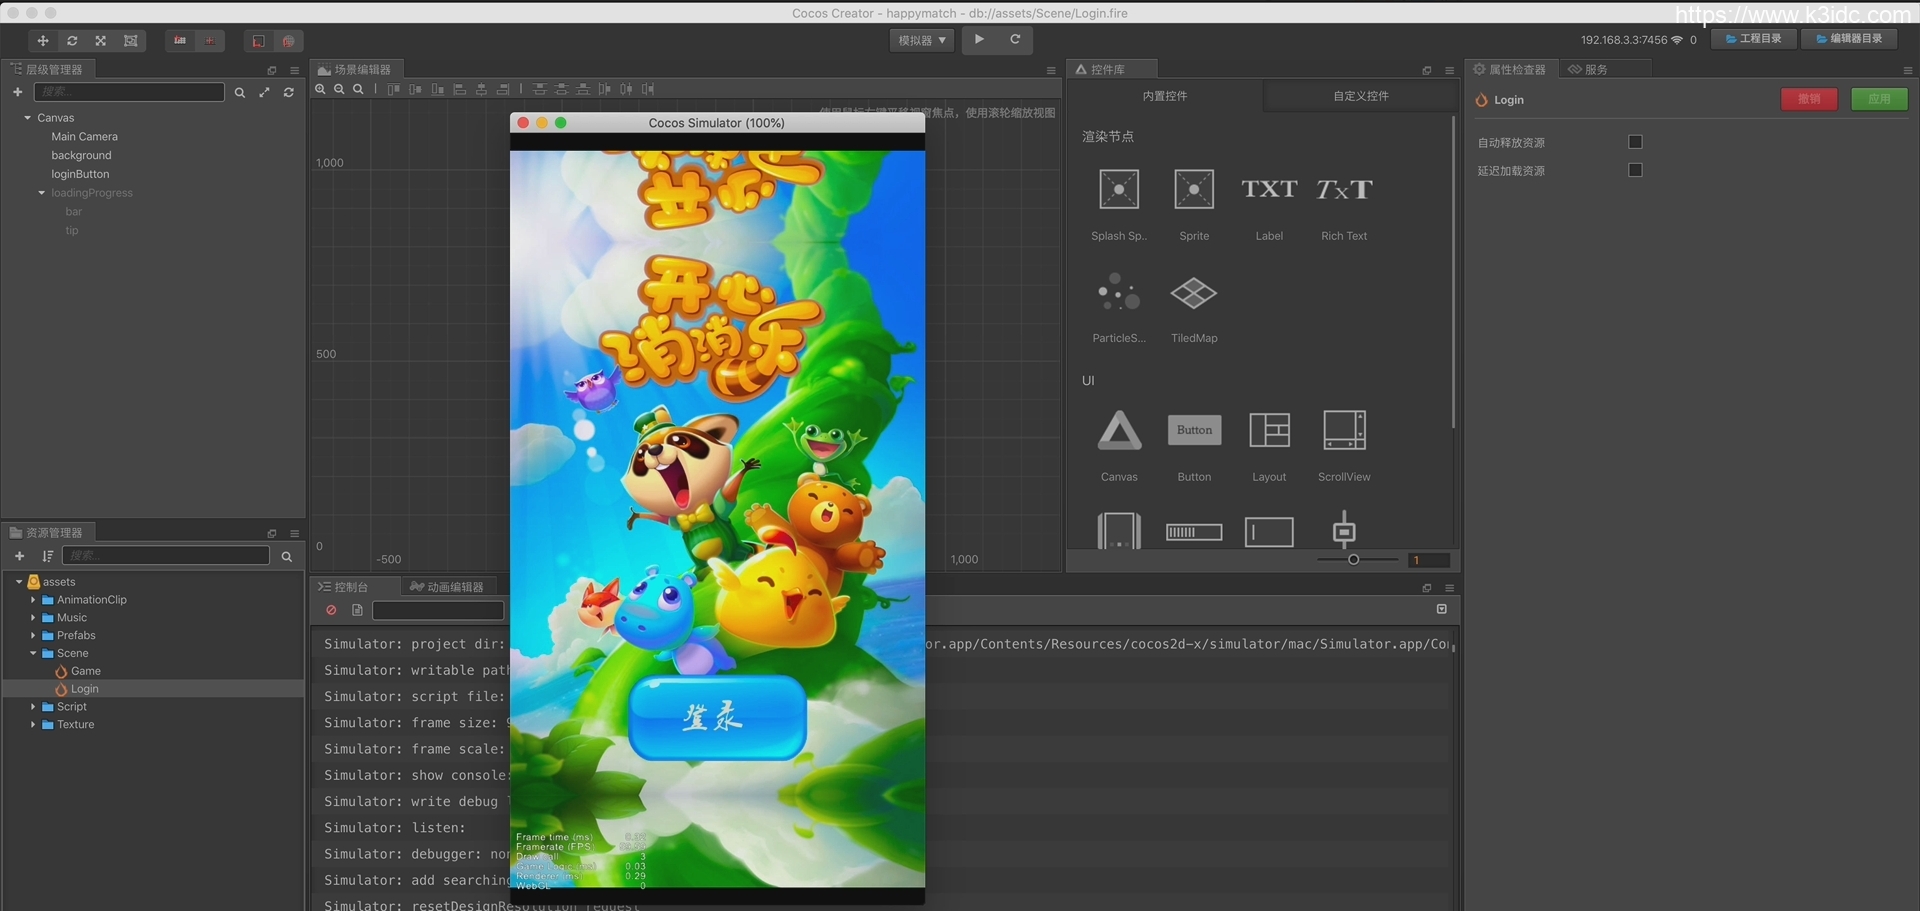Open the animation editor tab

coord(447,587)
